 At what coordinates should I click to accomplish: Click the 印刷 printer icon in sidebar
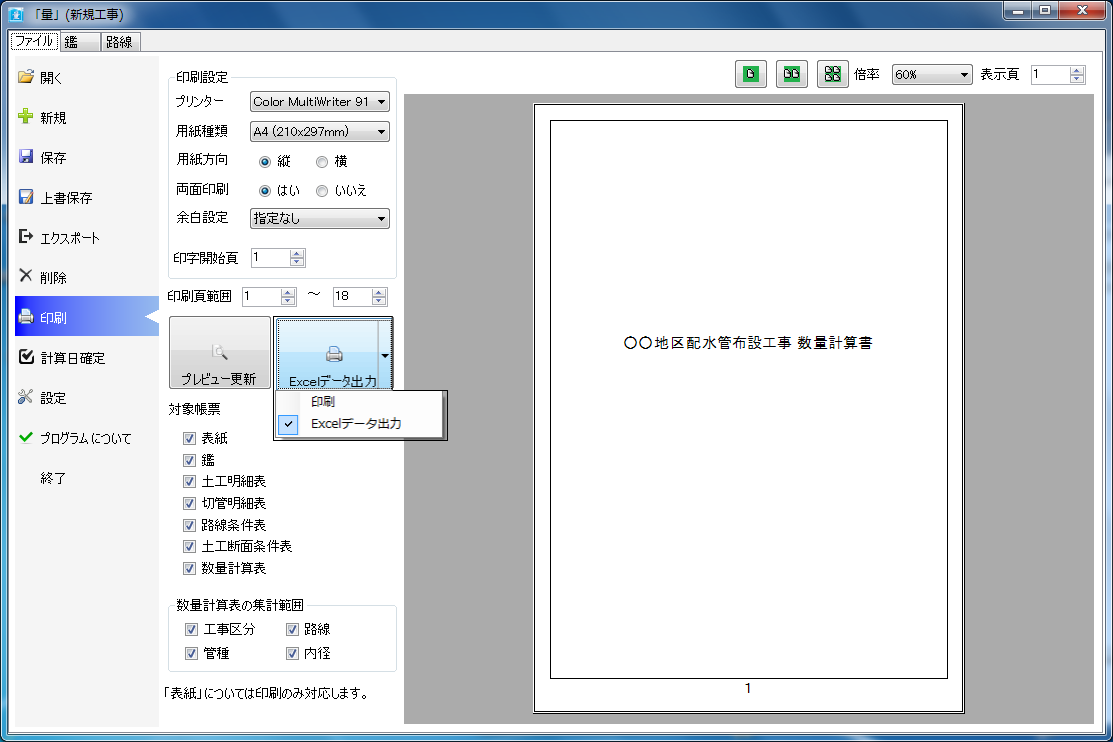click(26, 317)
